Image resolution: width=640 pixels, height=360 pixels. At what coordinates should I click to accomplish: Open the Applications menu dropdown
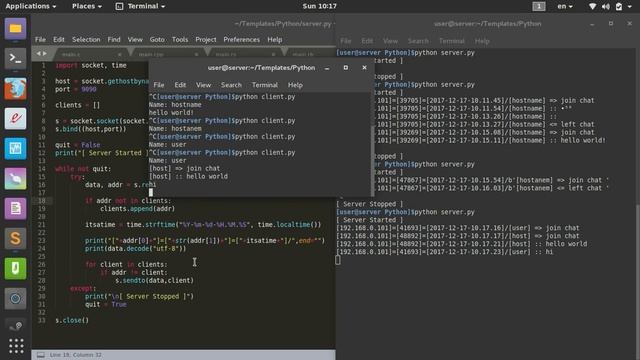coord(31,6)
